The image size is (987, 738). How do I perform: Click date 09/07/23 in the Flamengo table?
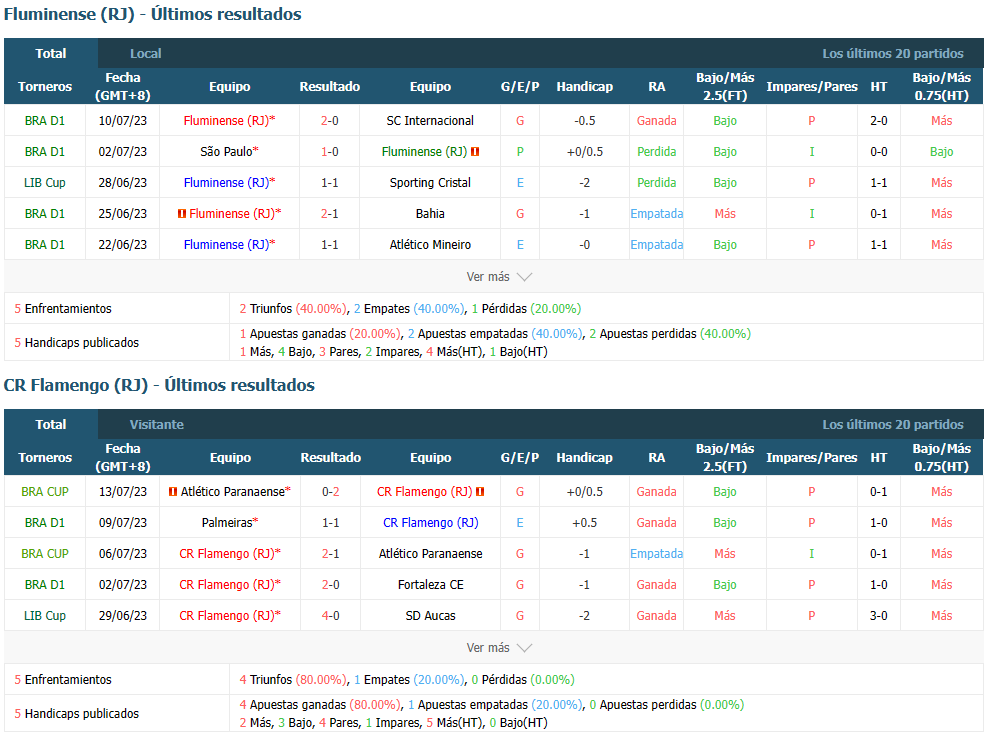[x=123, y=523]
